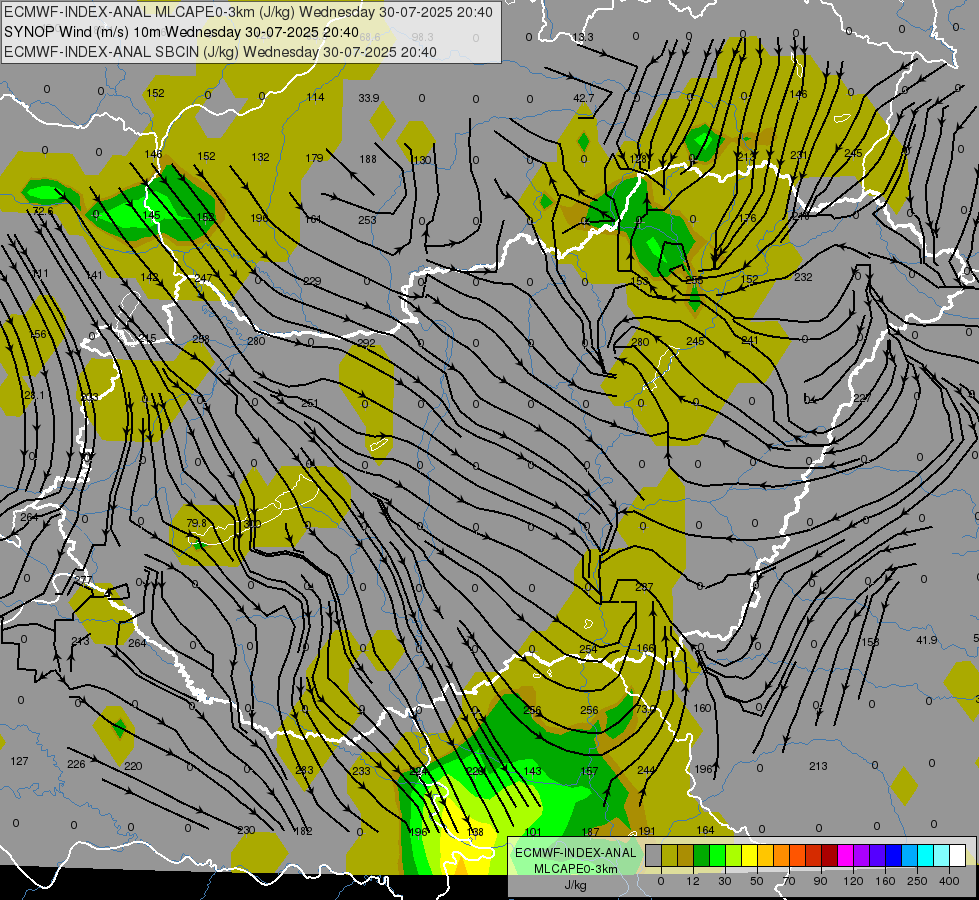Click the map value 253
The width and height of the screenshot is (979, 900).
pos(367,220)
